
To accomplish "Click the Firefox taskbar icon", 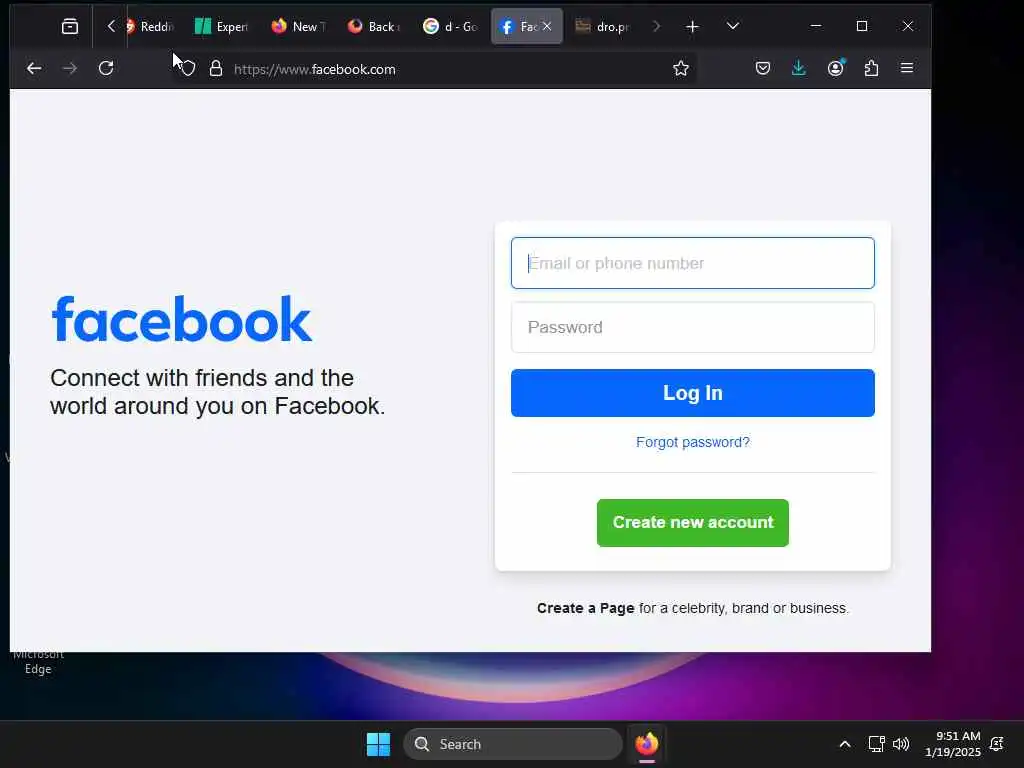I will pyautogui.click(x=647, y=744).
